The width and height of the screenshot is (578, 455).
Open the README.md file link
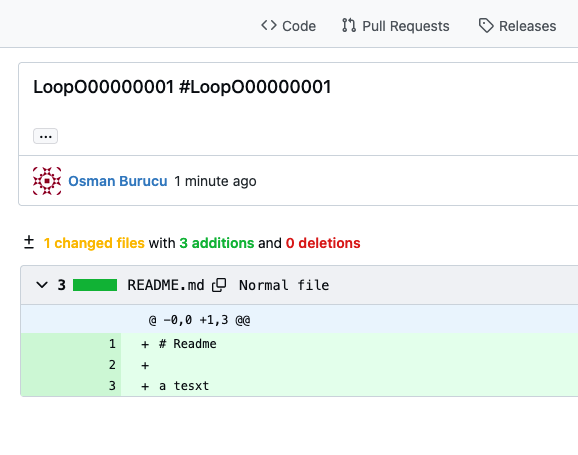[x=166, y=285]
